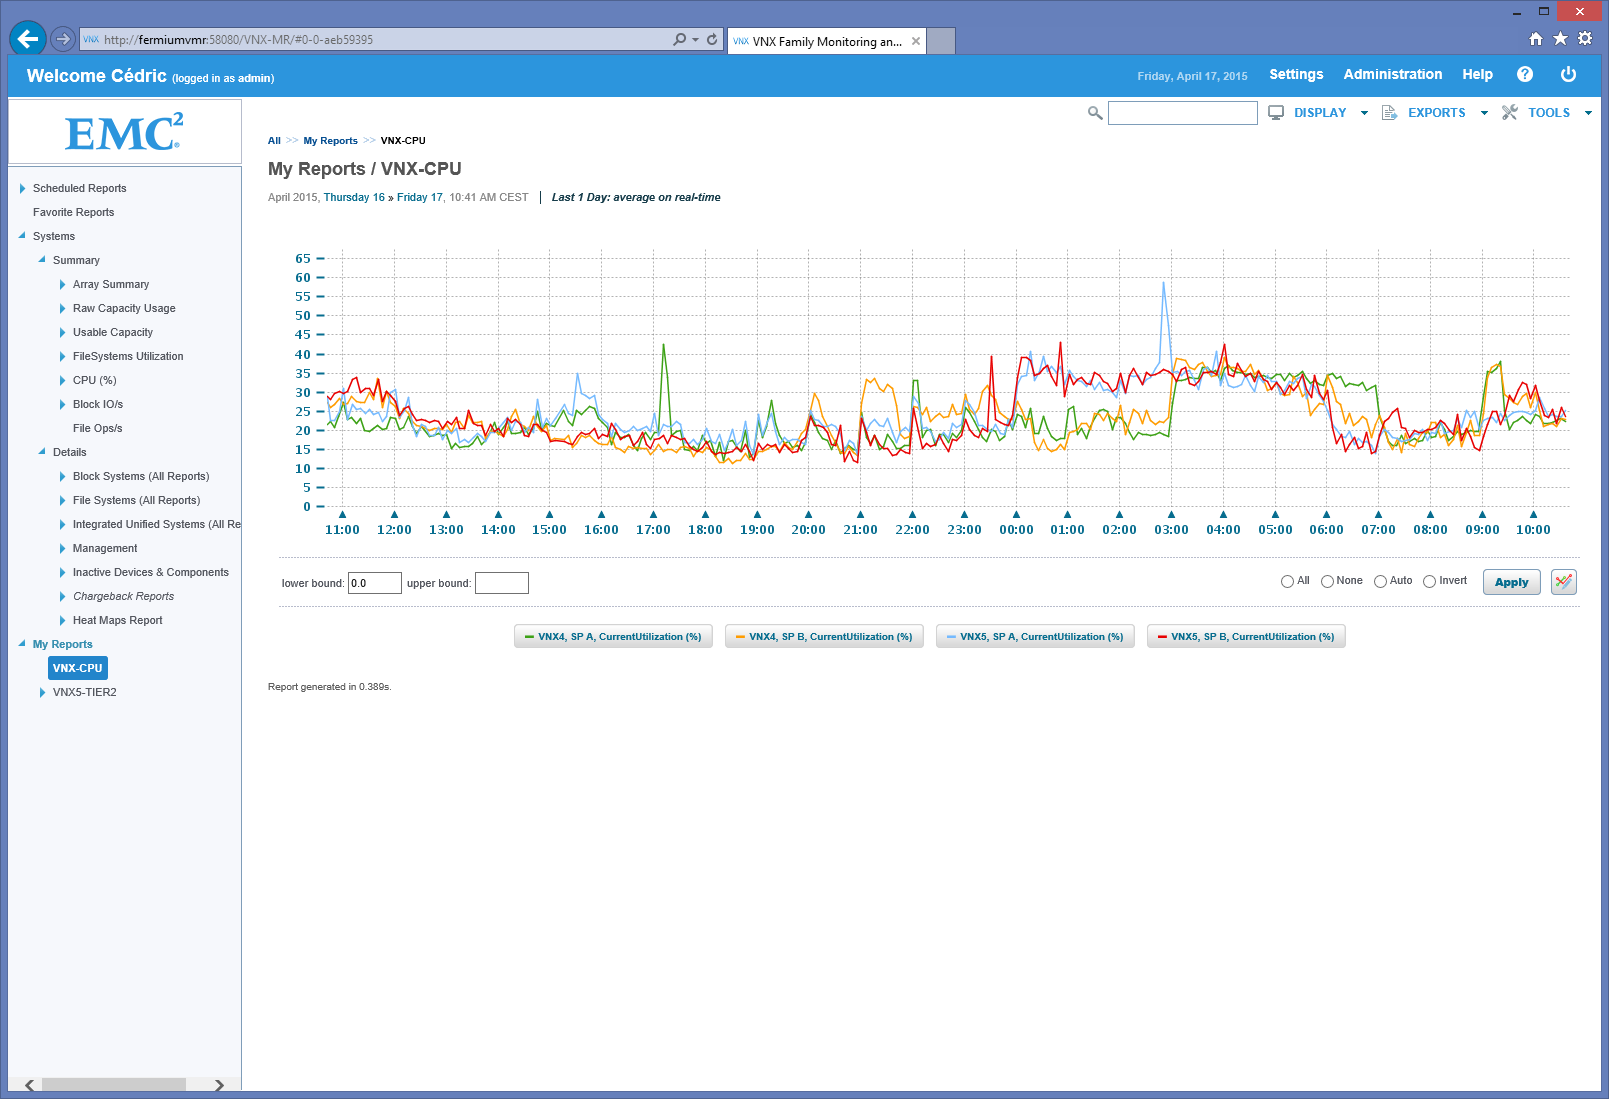1609x1099 pixels.
Task: Click the My Reports breadcrumb link
Action: click(330, 141)
